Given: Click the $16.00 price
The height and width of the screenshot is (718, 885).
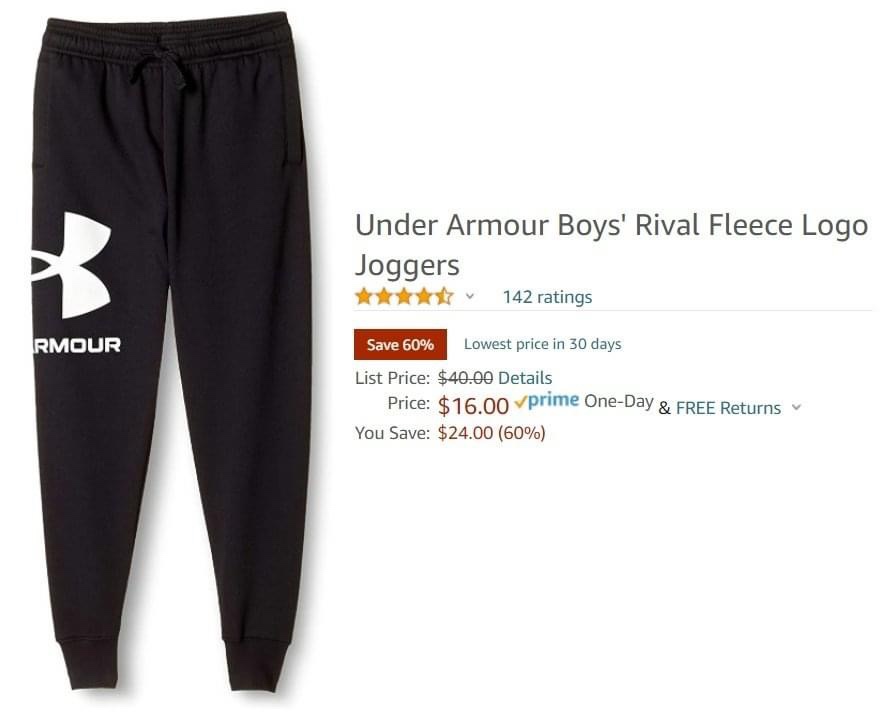Looking at the screenshot, I should coord(474,405).
